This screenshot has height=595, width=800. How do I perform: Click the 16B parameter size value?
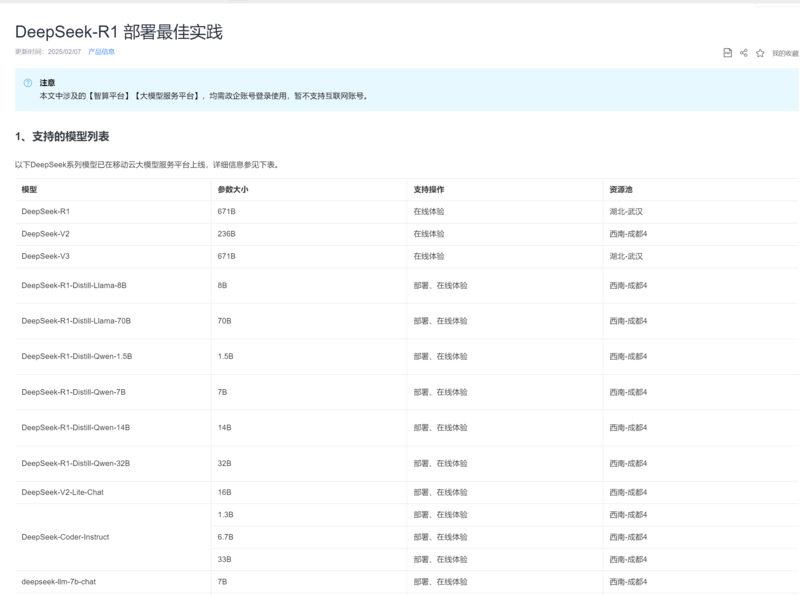(224, 492)
